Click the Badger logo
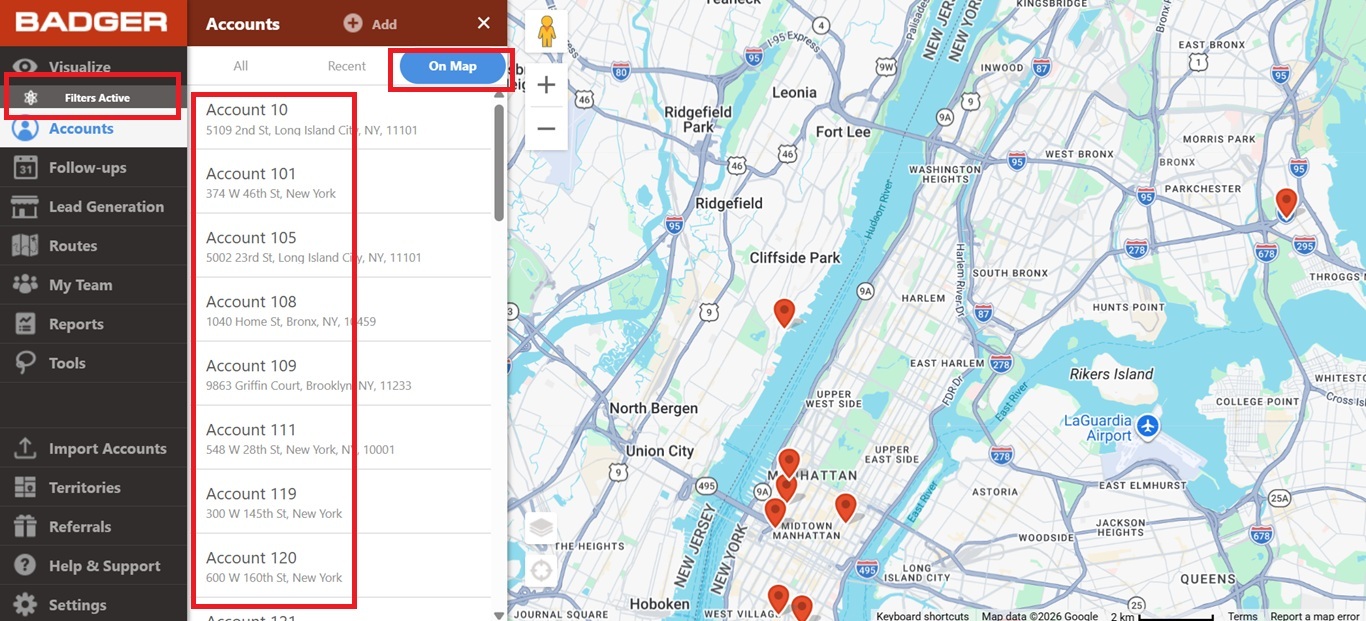The image size is (1366, 621). click(91, 21)
